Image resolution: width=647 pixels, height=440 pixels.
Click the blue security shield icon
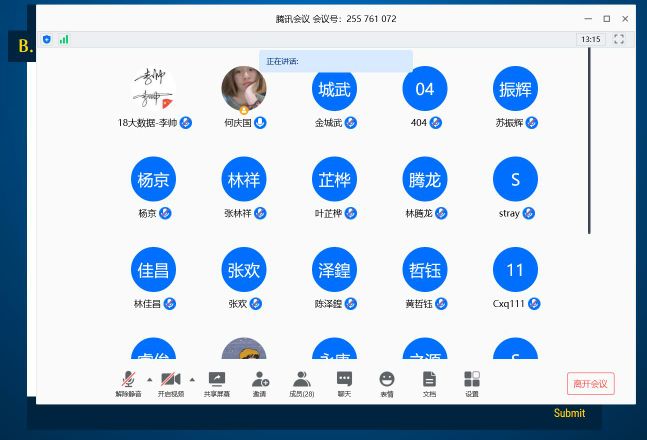[x=47, y=39]
